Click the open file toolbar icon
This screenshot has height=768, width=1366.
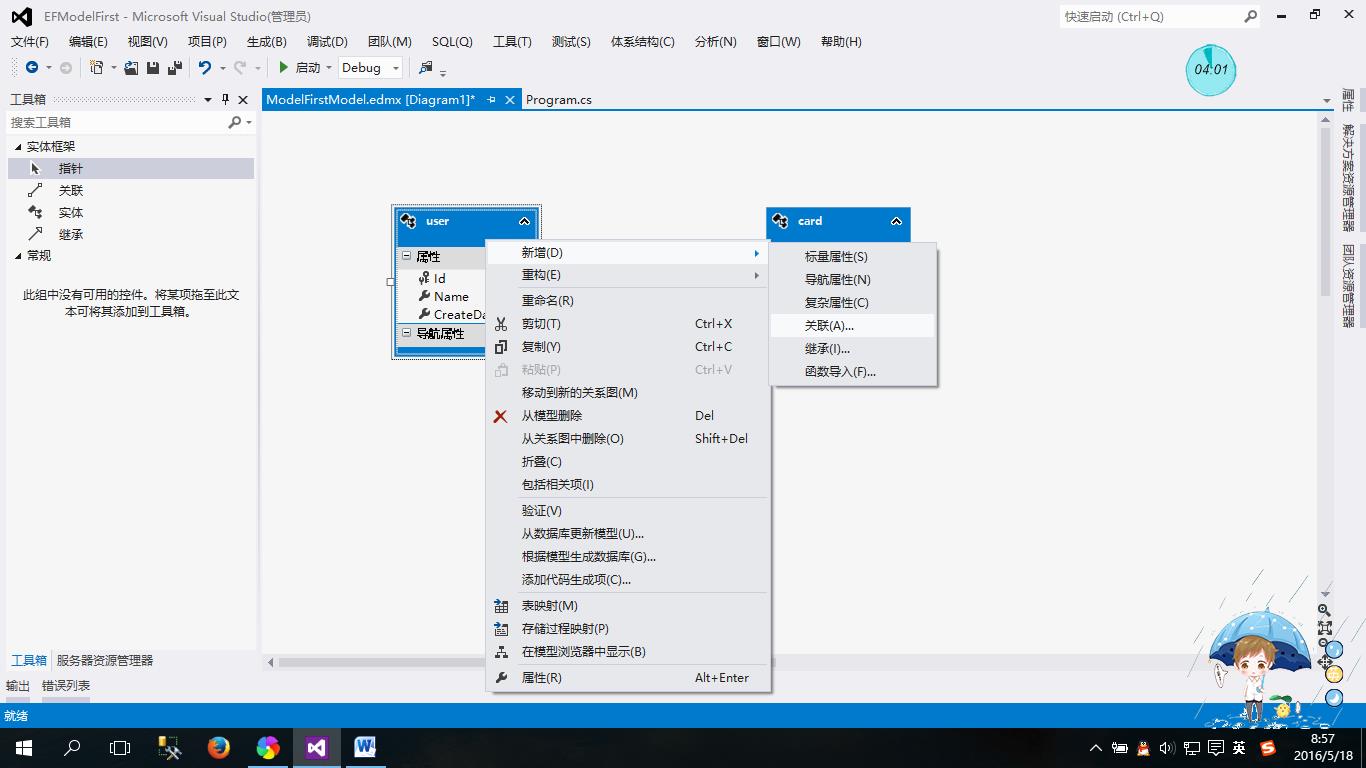pyautogui.click(x=131, y=67)
